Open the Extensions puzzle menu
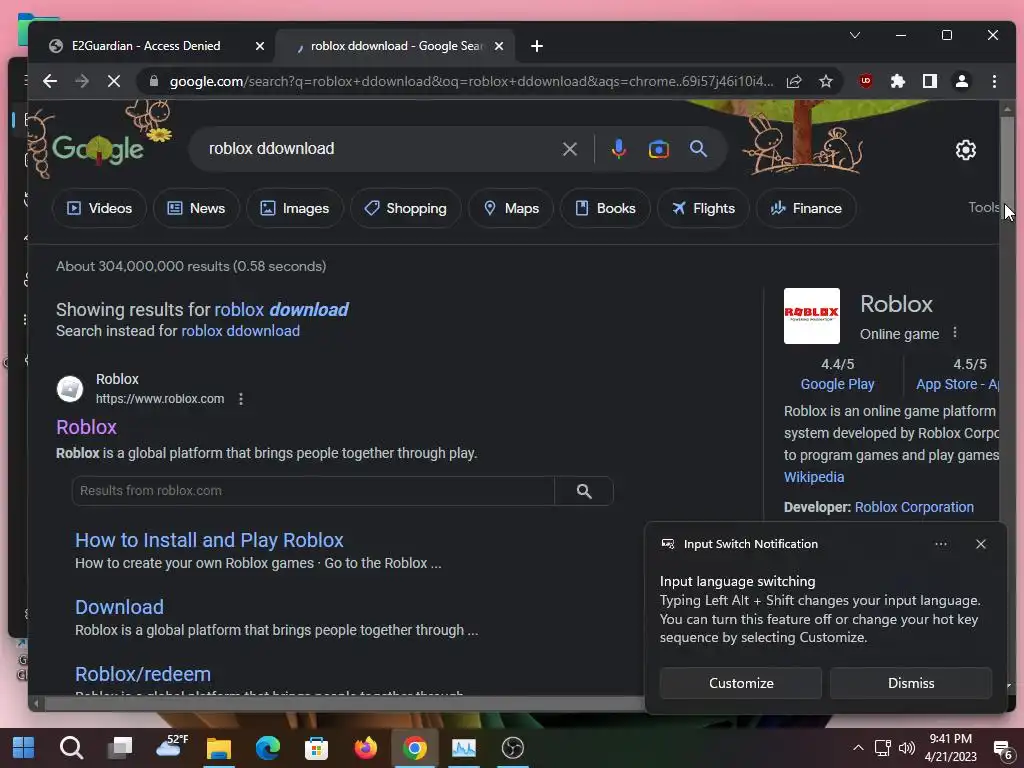This screenshot has width=1024, height=768. (898, 82)
